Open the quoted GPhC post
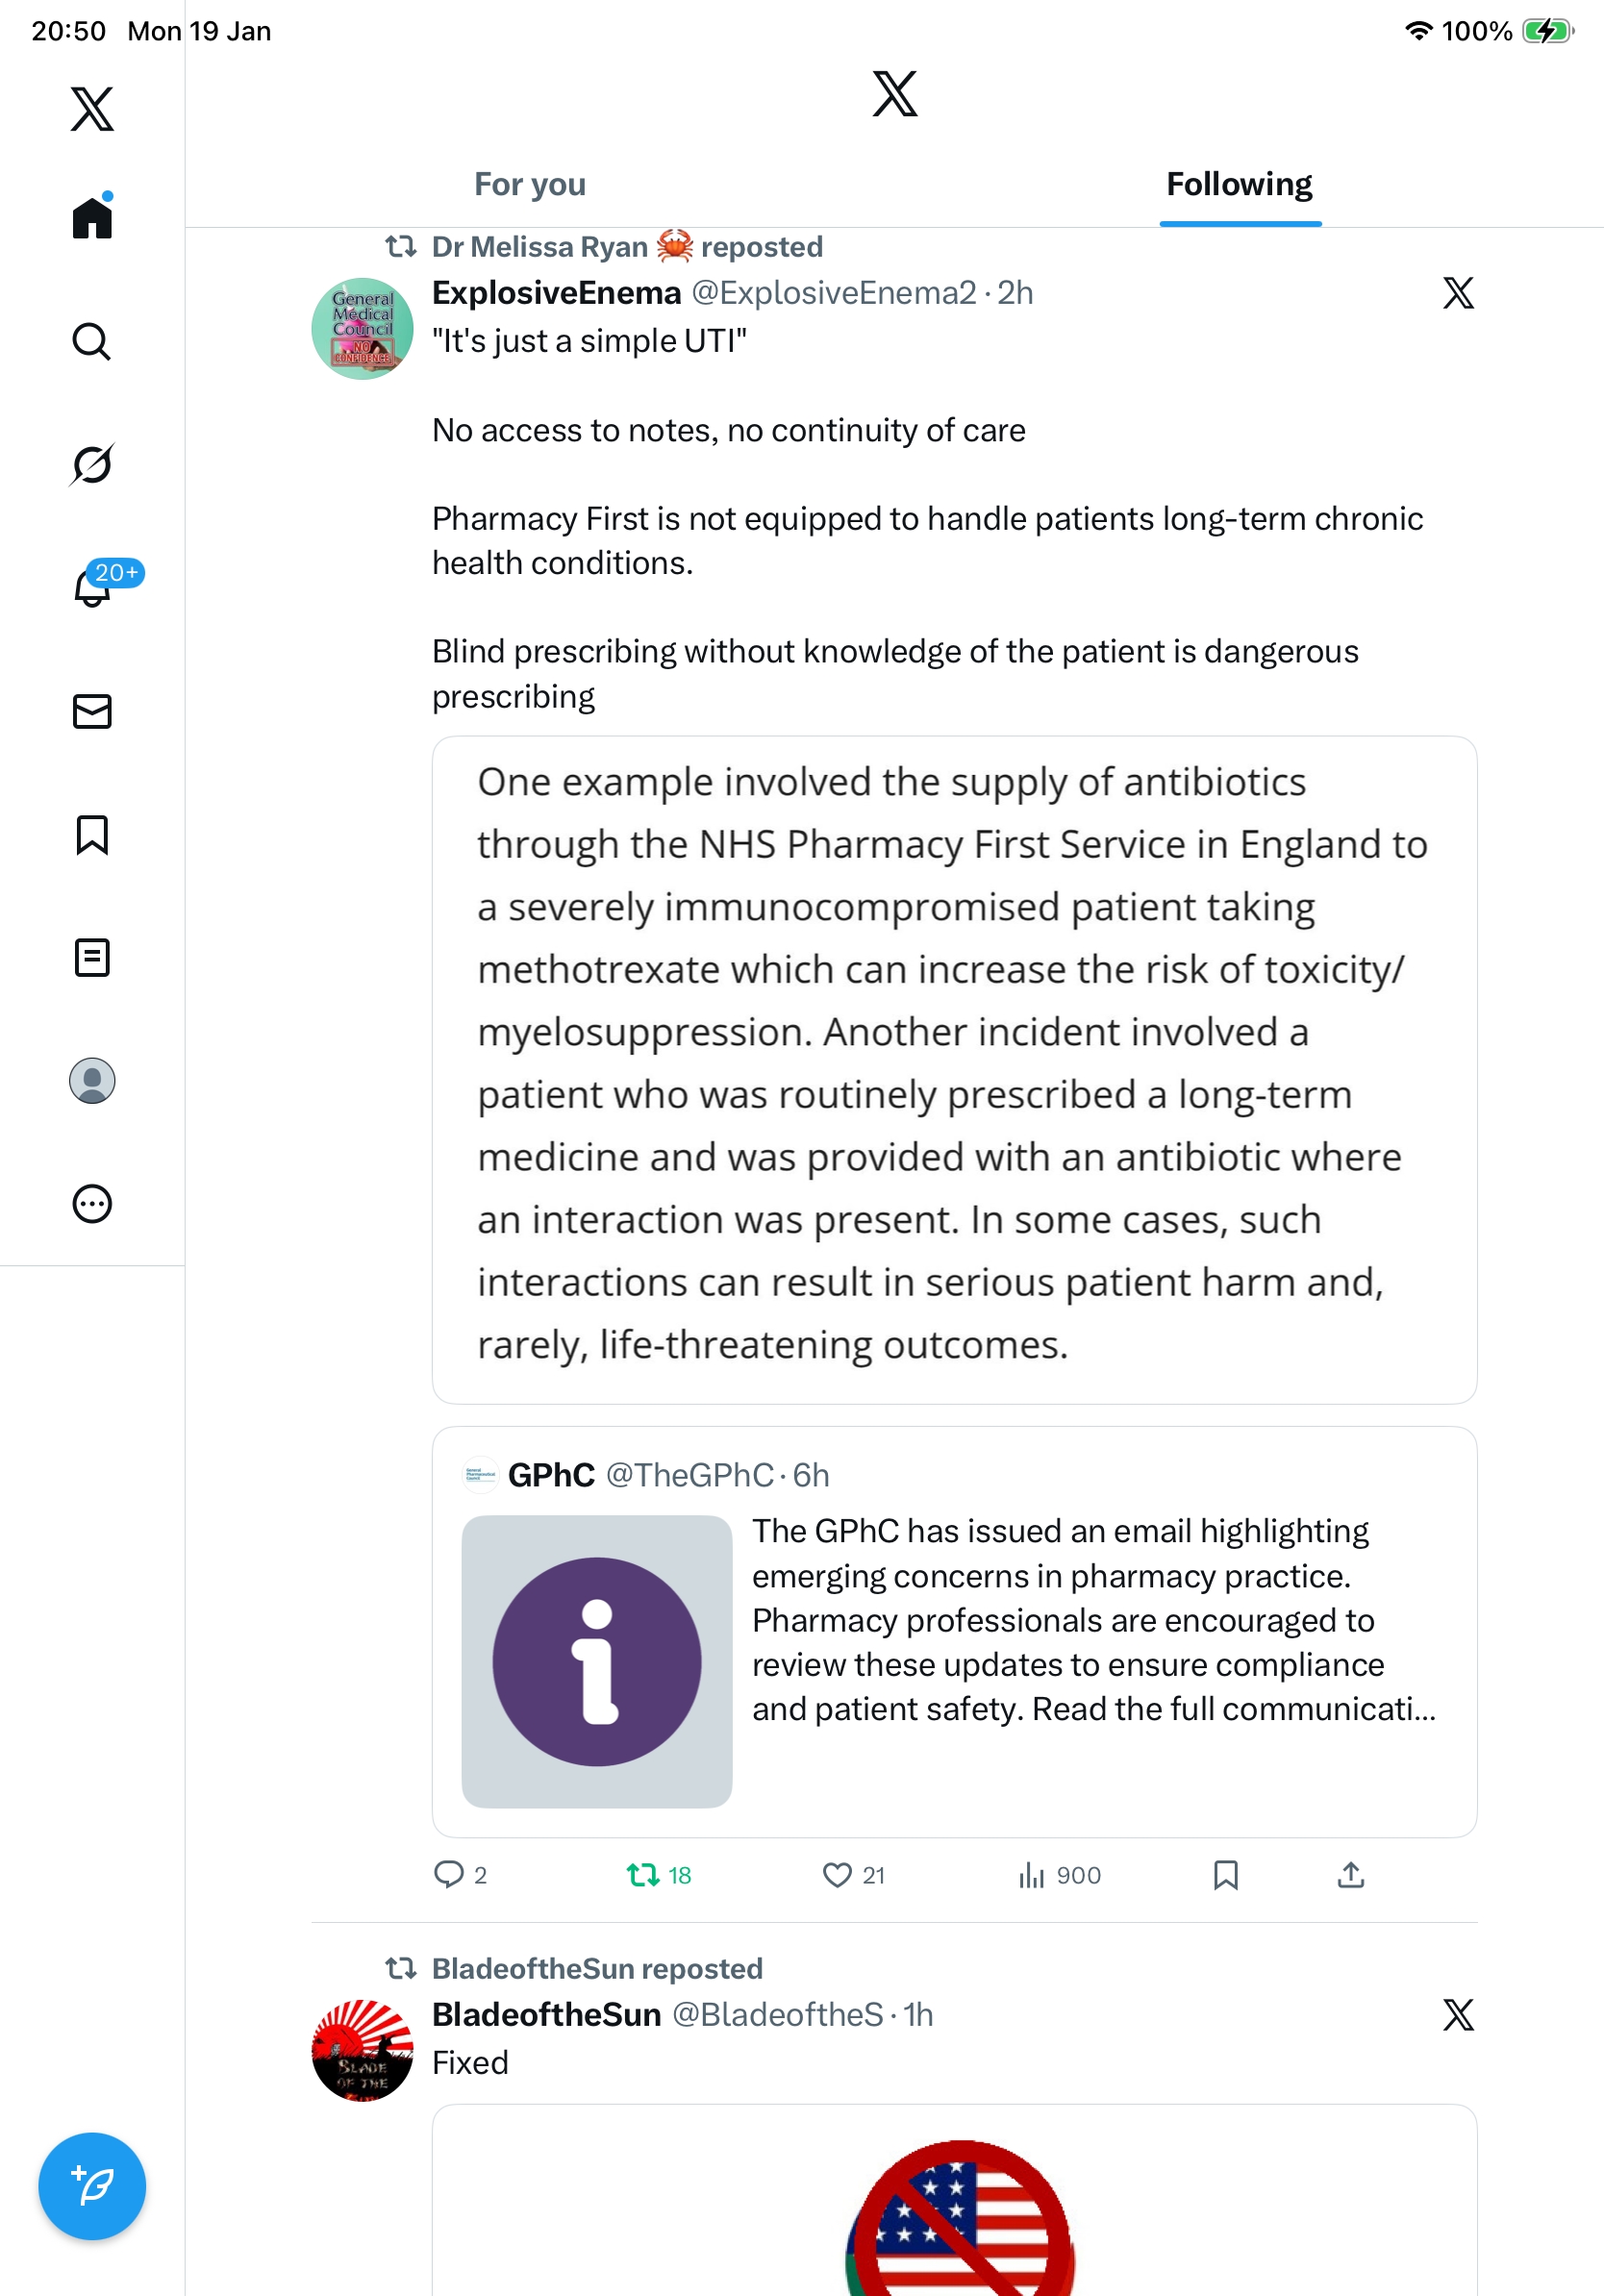The image size is (1604, 2296). 954,1631
